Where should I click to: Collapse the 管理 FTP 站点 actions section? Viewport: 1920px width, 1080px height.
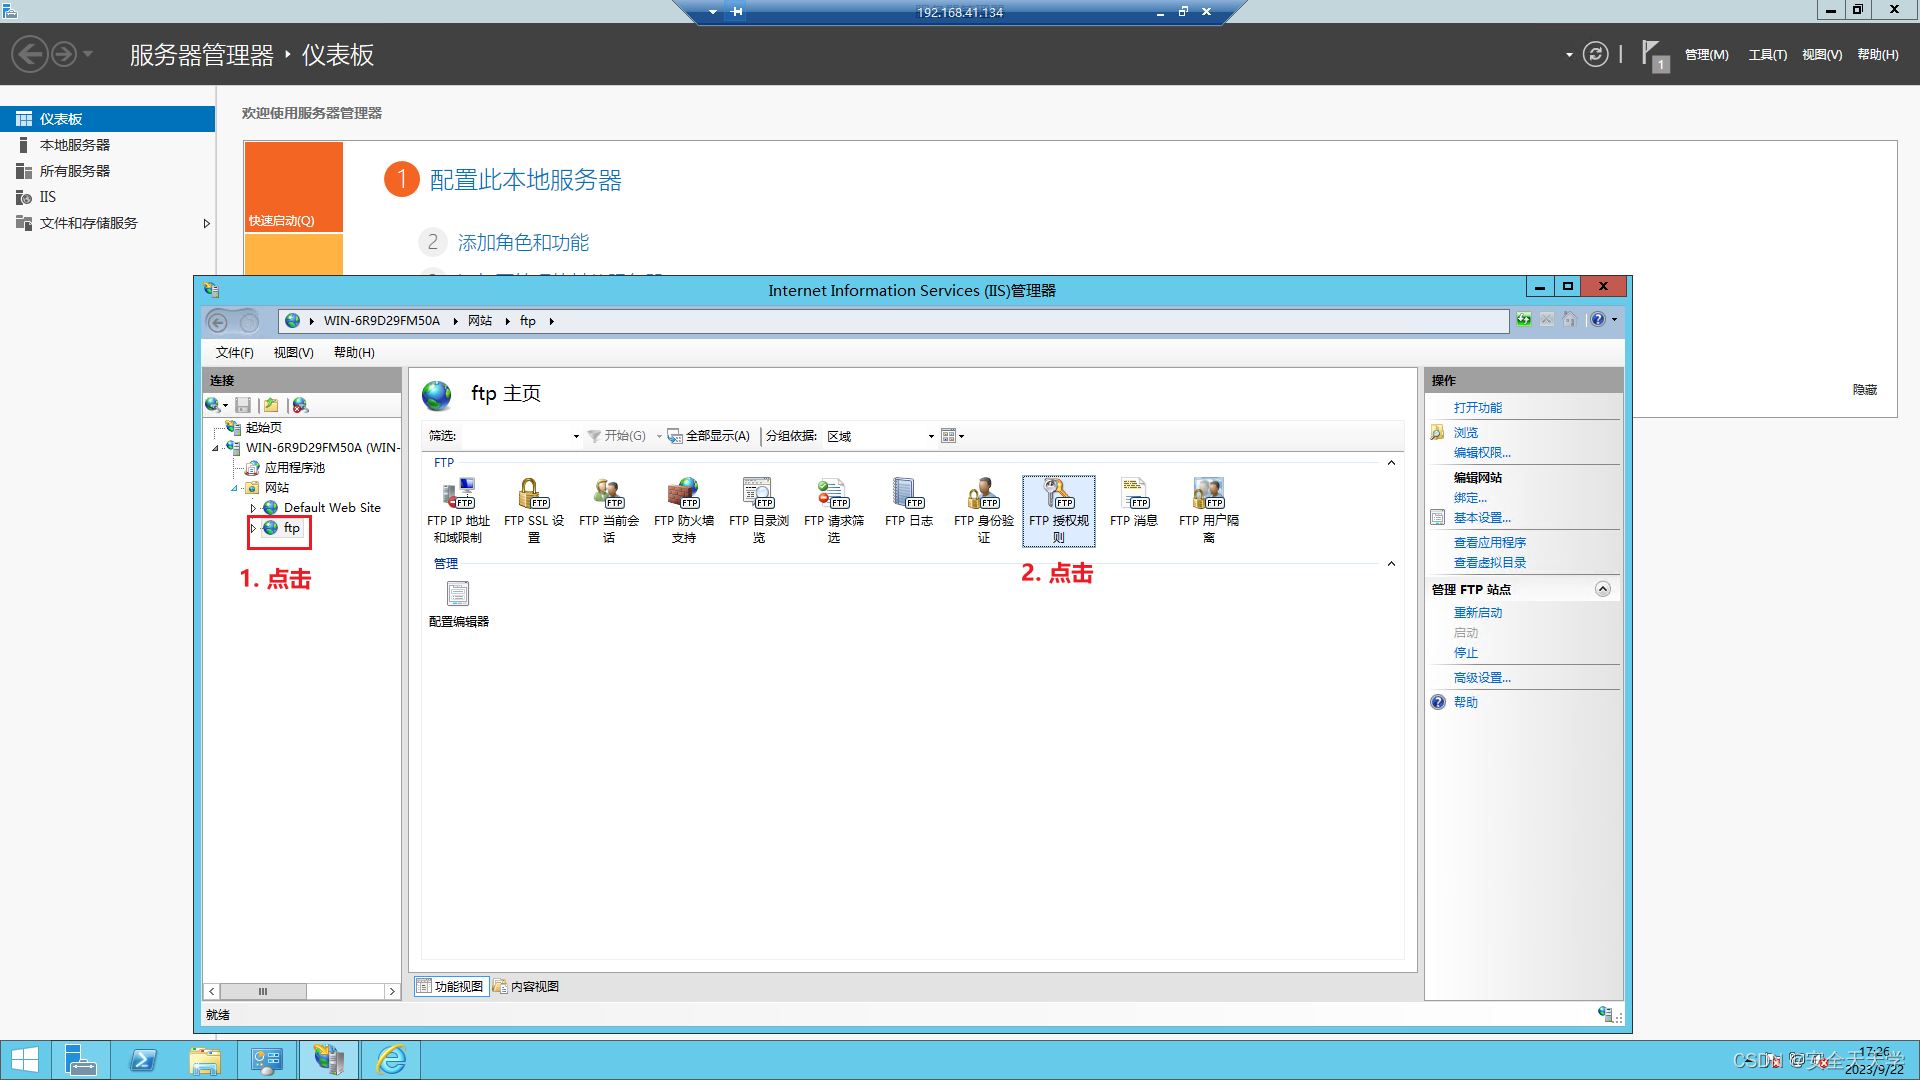point(1603,589)
